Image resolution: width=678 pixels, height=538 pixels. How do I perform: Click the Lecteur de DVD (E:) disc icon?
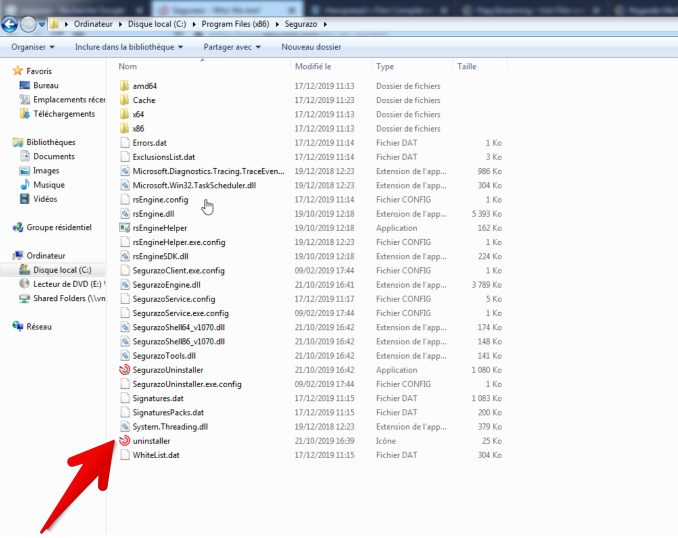(25, 284)
